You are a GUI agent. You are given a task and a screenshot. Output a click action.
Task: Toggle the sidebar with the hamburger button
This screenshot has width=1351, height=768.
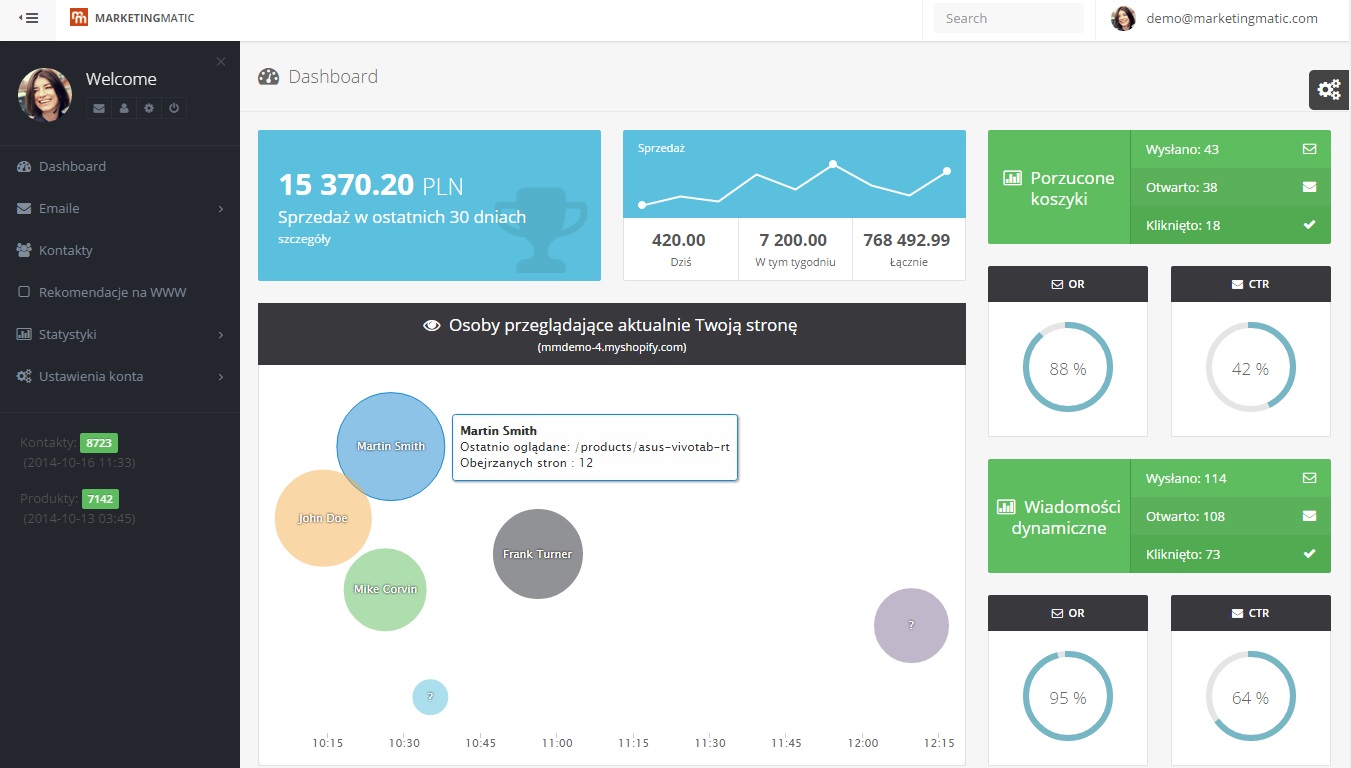click(x=29, y=18)
